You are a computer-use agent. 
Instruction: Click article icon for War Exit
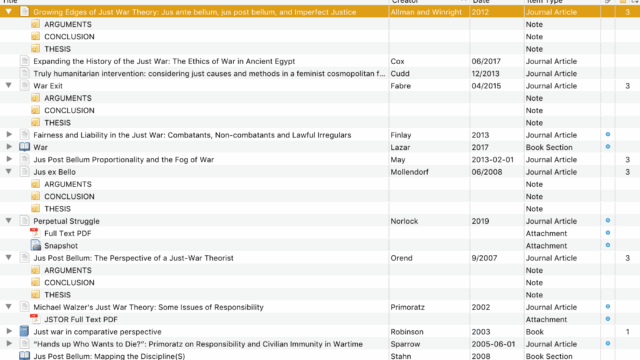point(24,86)
